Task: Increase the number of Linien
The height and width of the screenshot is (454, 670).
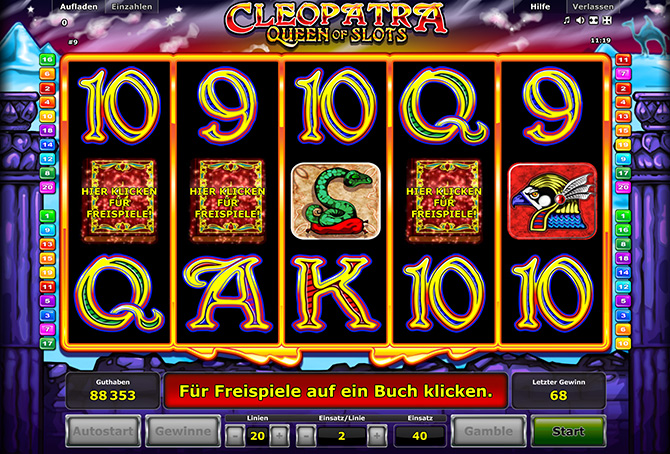Action: [x=279, y=436]
